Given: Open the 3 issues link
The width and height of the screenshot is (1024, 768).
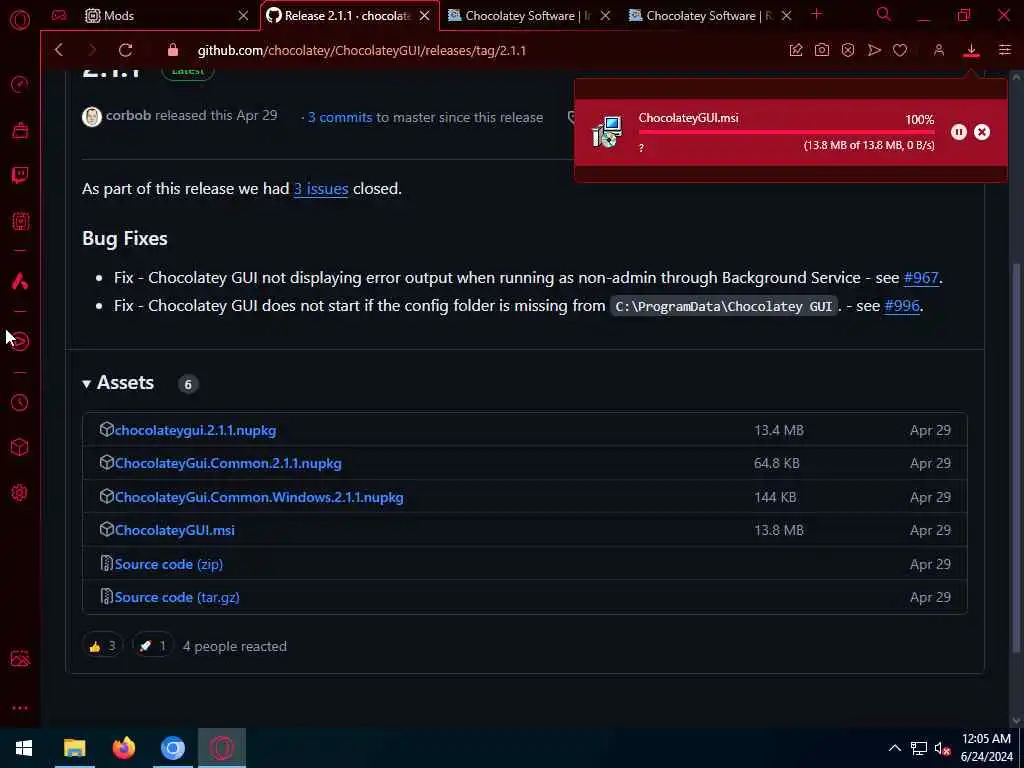Looking at the screenshot, I should [x=321, y=188].
